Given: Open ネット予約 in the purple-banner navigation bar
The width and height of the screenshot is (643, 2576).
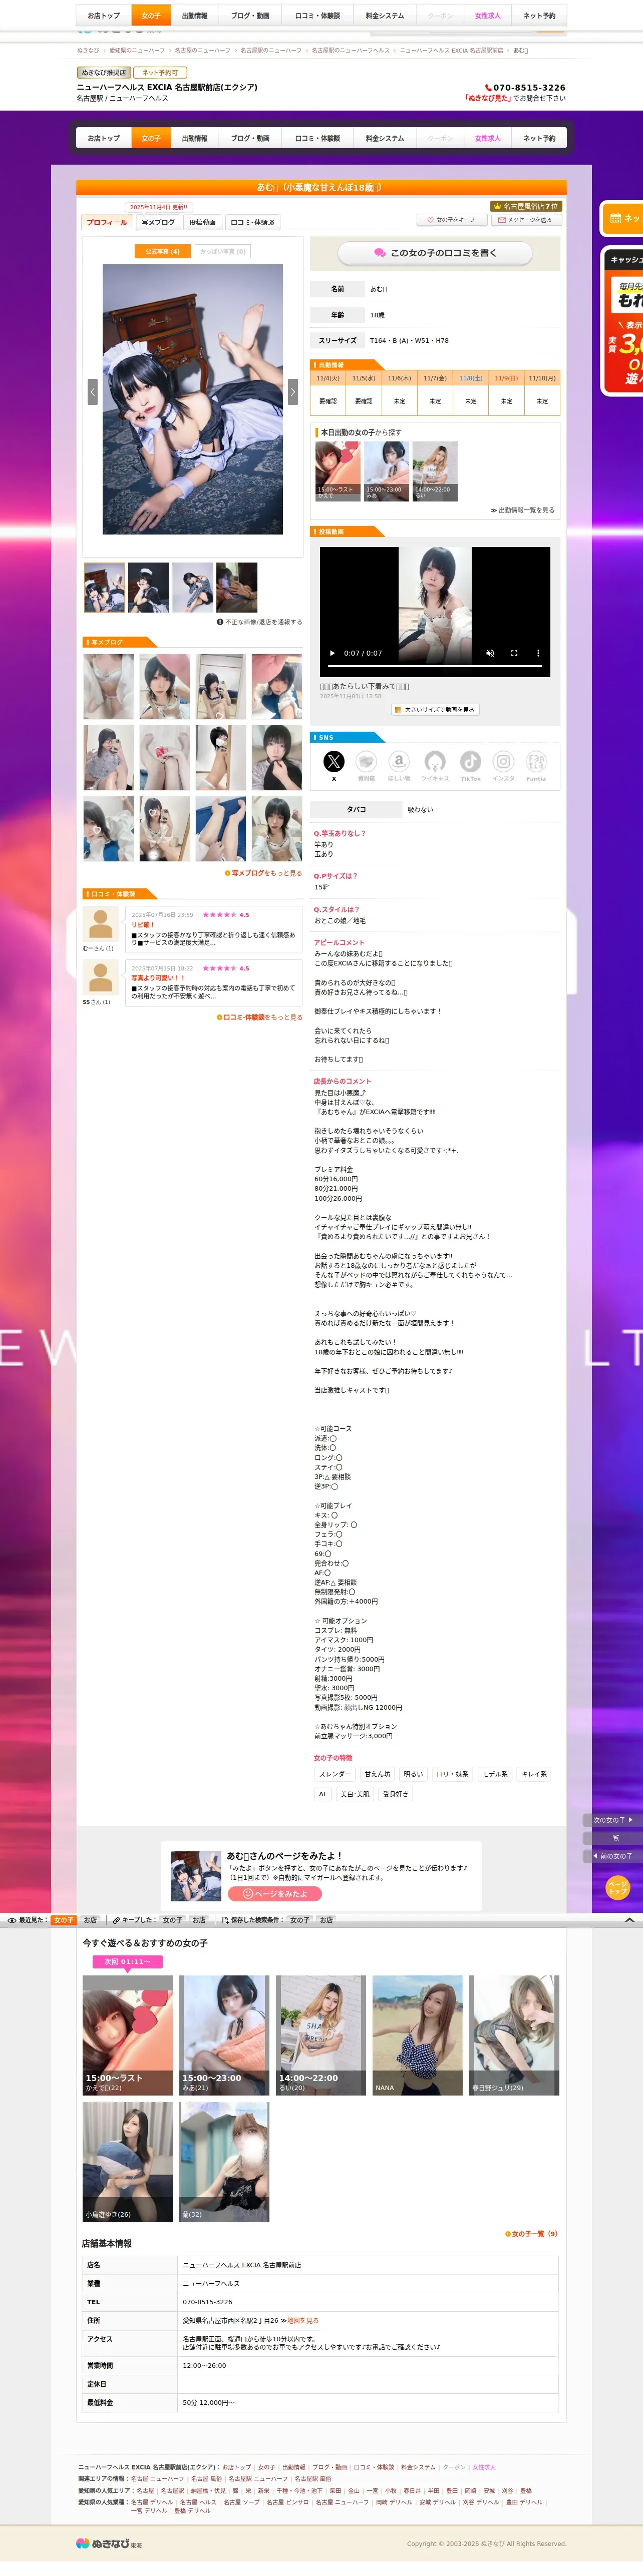Looking at the screenshot, I should click(539, 138).
